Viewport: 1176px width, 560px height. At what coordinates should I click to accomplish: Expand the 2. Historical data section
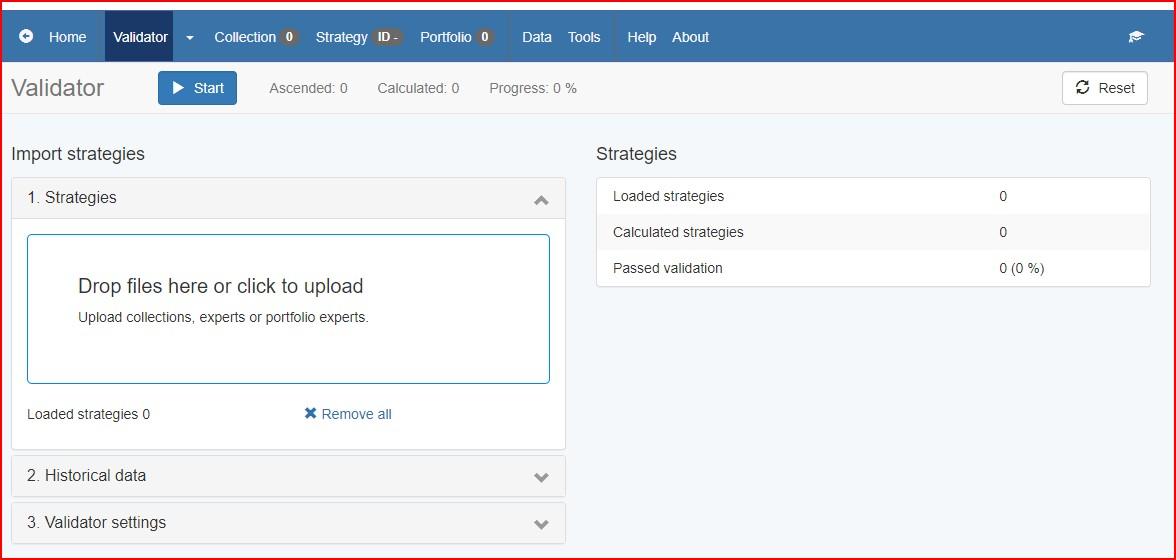tap(288, 476)
